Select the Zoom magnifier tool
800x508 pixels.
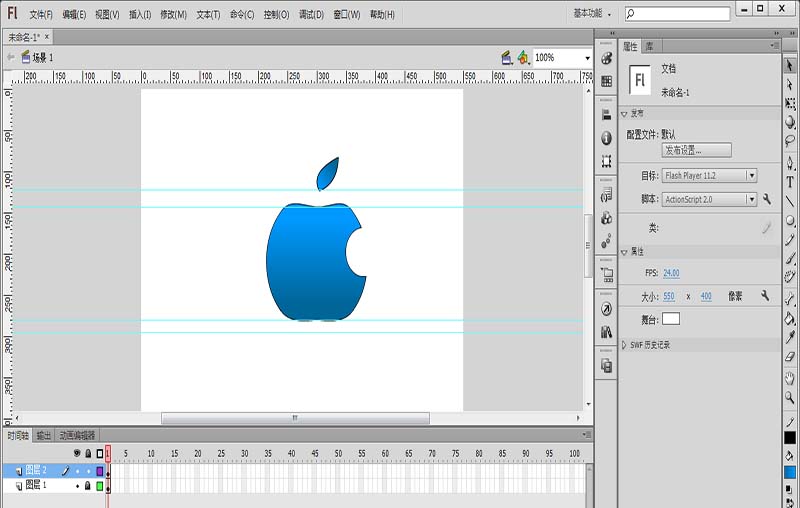(x=790, y=397)
